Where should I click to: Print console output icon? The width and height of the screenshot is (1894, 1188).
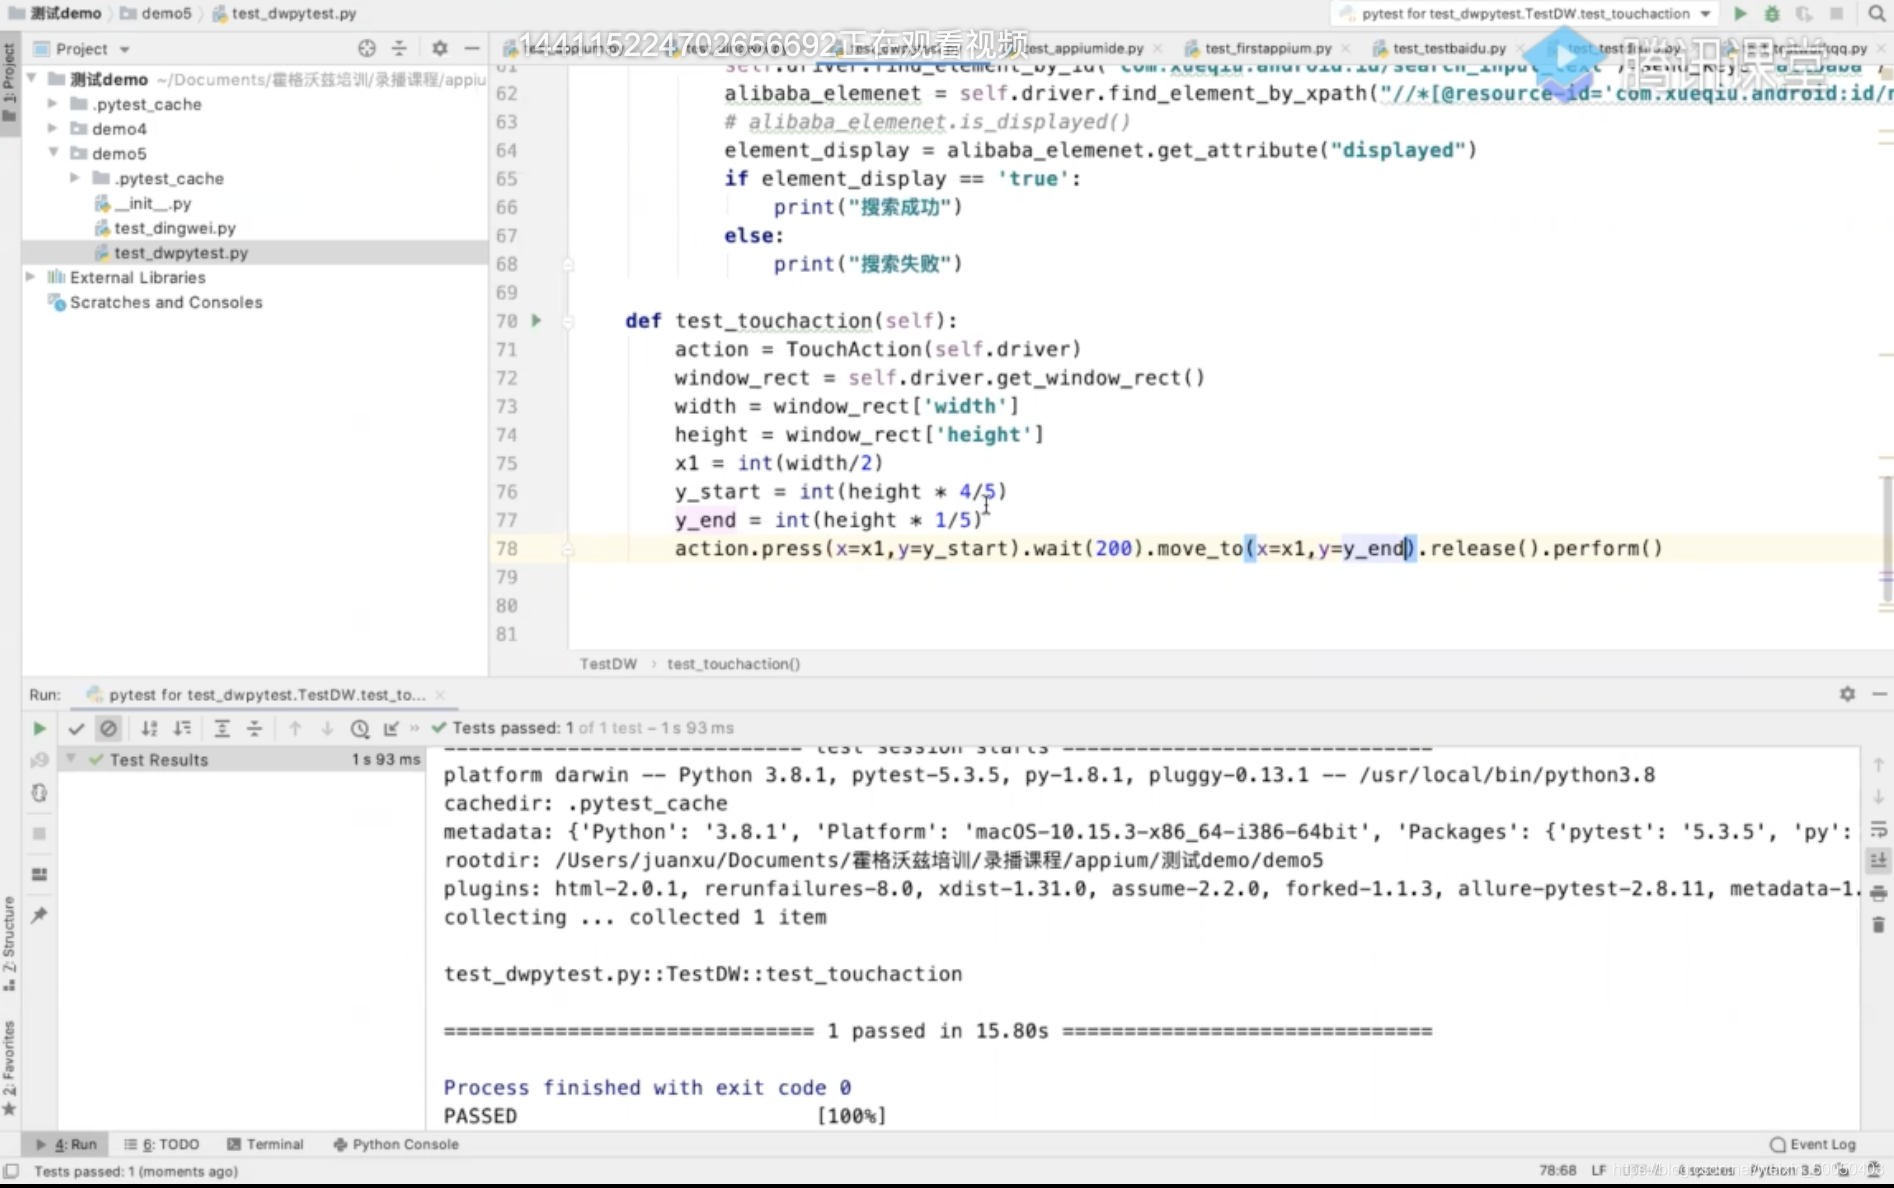tap(1879, 893)
